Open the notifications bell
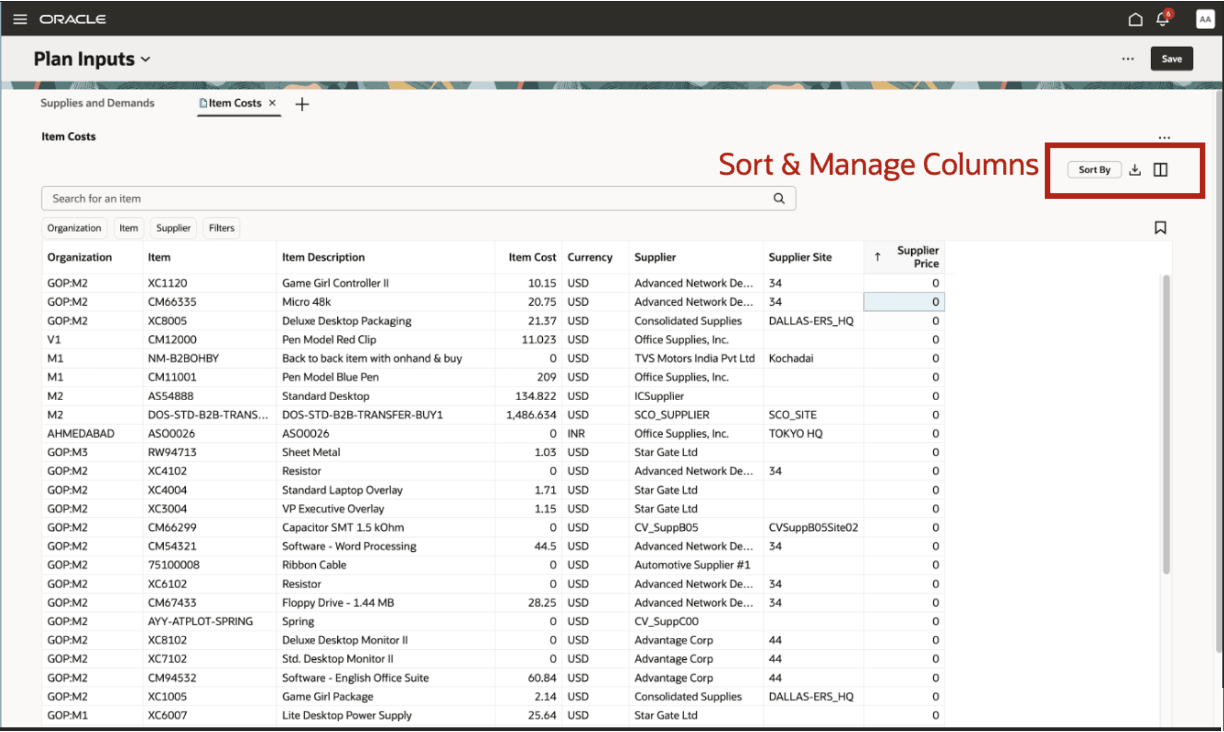Screen dimensions: 1224x732 (1162, 18)
